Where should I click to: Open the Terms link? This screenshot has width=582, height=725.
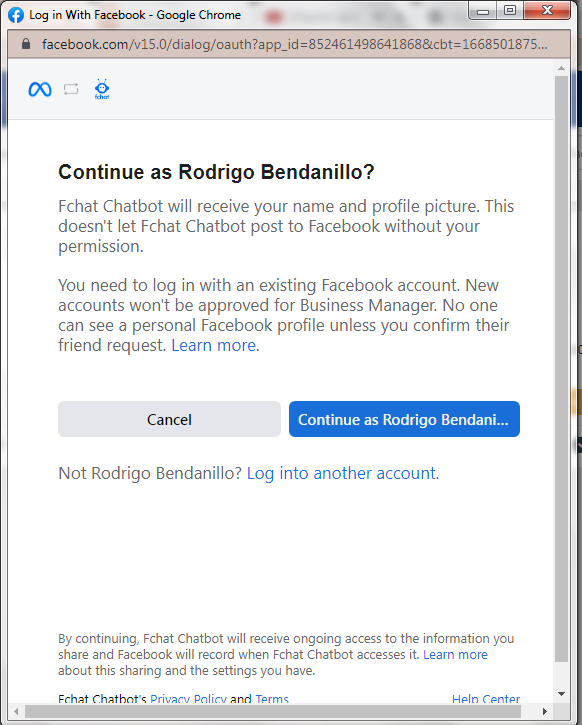click(272, 699)
